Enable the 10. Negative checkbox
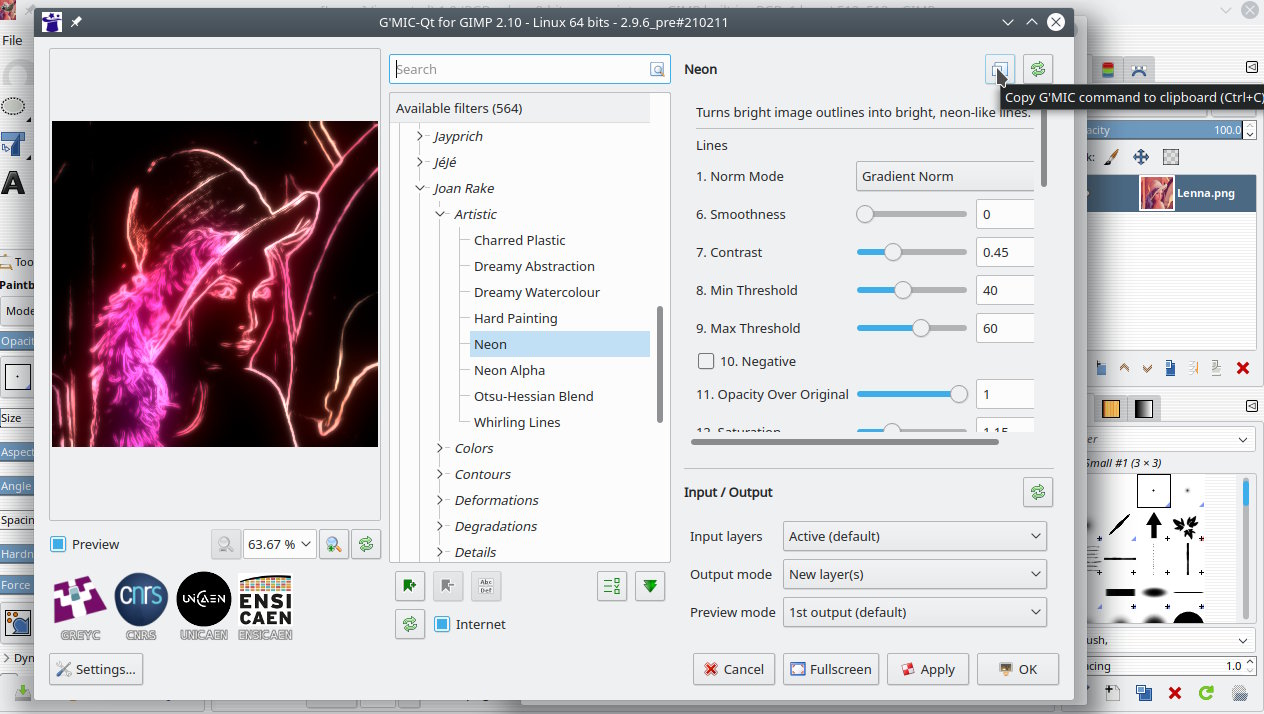The width and height of the screenshot is (1264, 714). pos(706,361)
